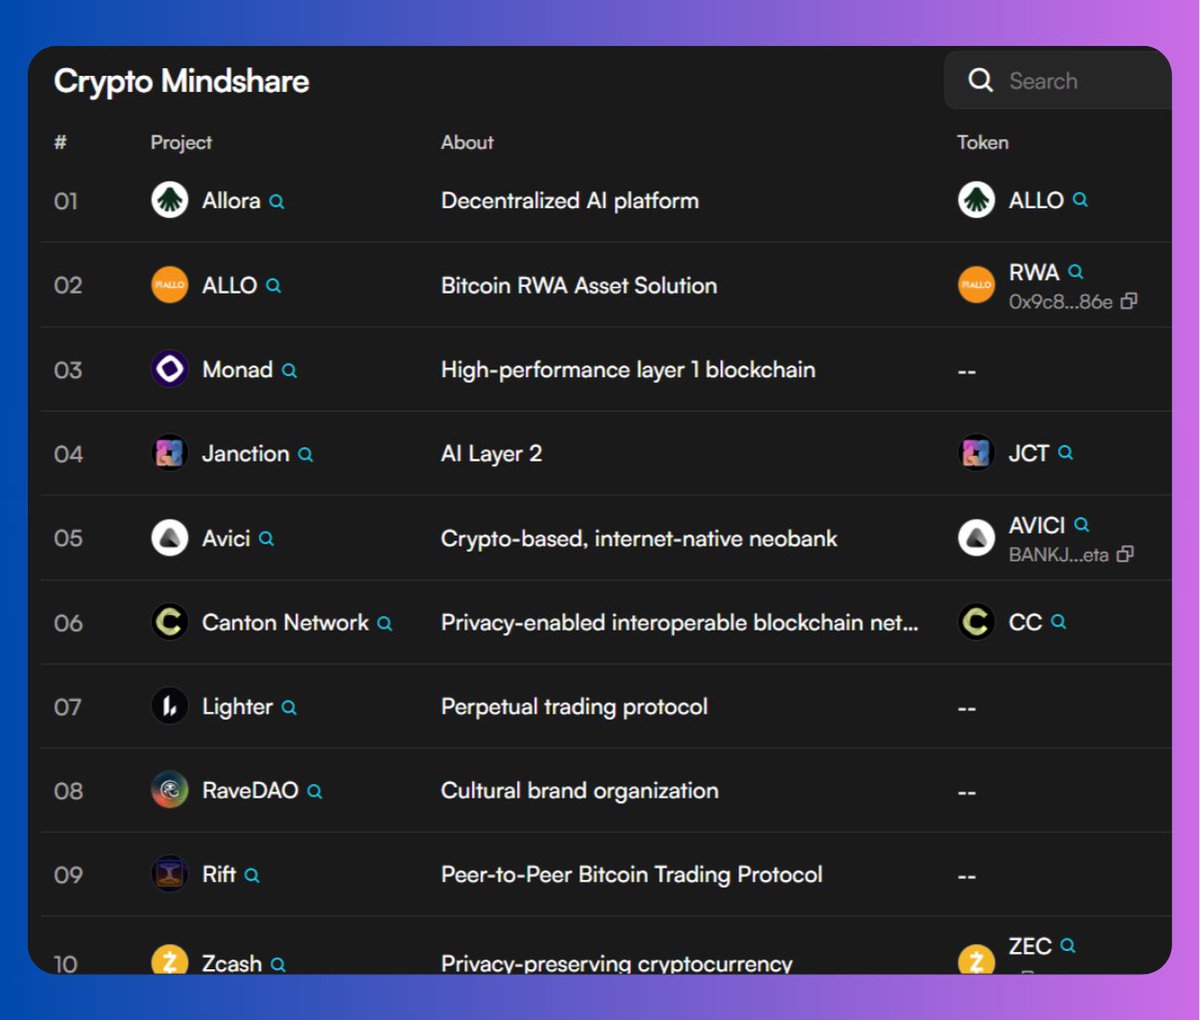1200x1020 pixels.
Task: Open the lookup icon beside Avici
Action: click(266, 538)
